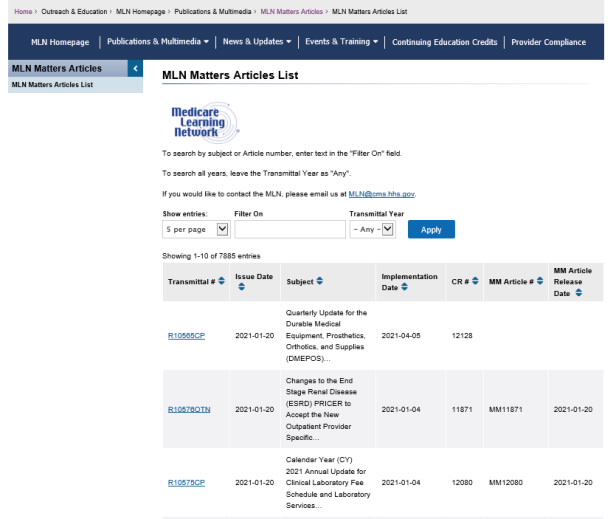Collapse the MLN Matters Articles sidebar arrow
The width and height of the screenshot is (613, 519).
pyautogui.click(x=136, y=68)
